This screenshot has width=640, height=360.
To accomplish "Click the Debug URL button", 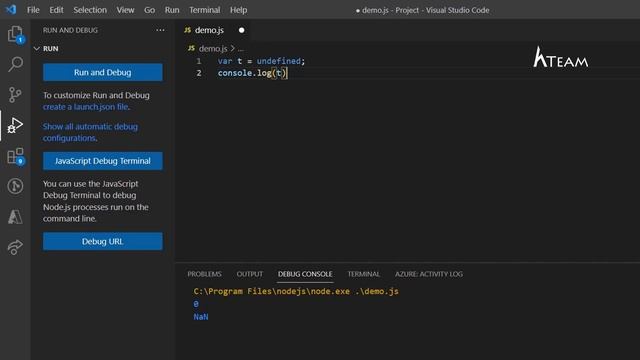I will coord(102,241).
